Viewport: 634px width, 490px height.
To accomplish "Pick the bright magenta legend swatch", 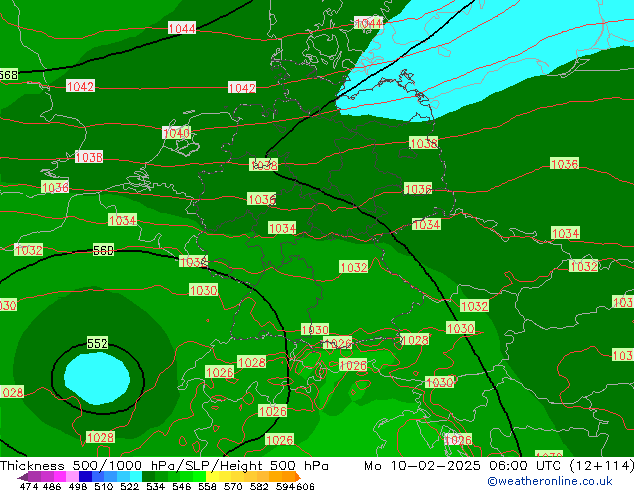I will click(59, 476).
